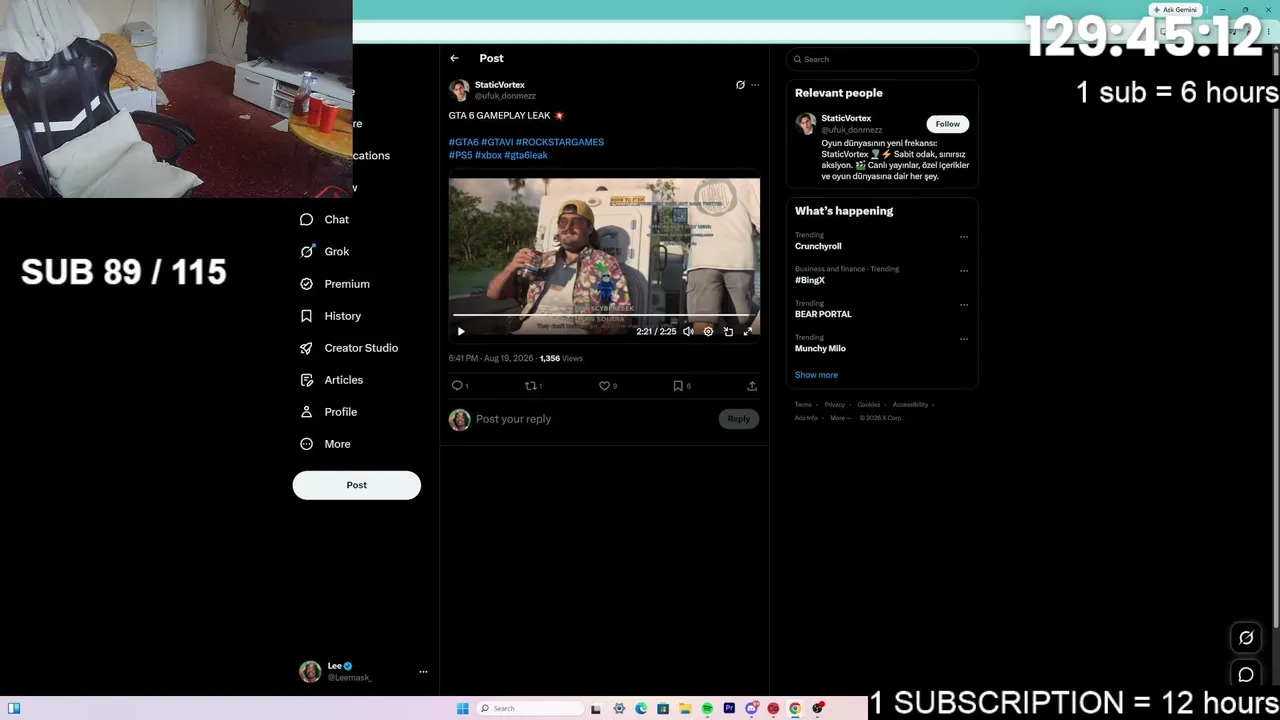The image size is (1280, 720).
Task: Mute the video with the speaker icon
Action: coord(688,331)
